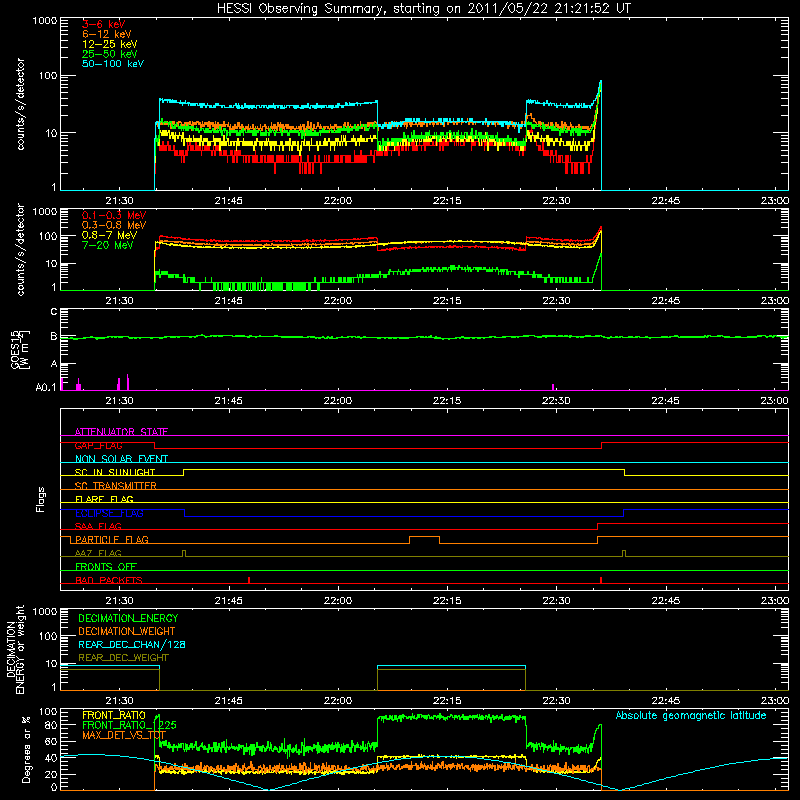Click the BAD_PACKETS flag label
The image size is (800, 800).
click(x=109, y=580)
